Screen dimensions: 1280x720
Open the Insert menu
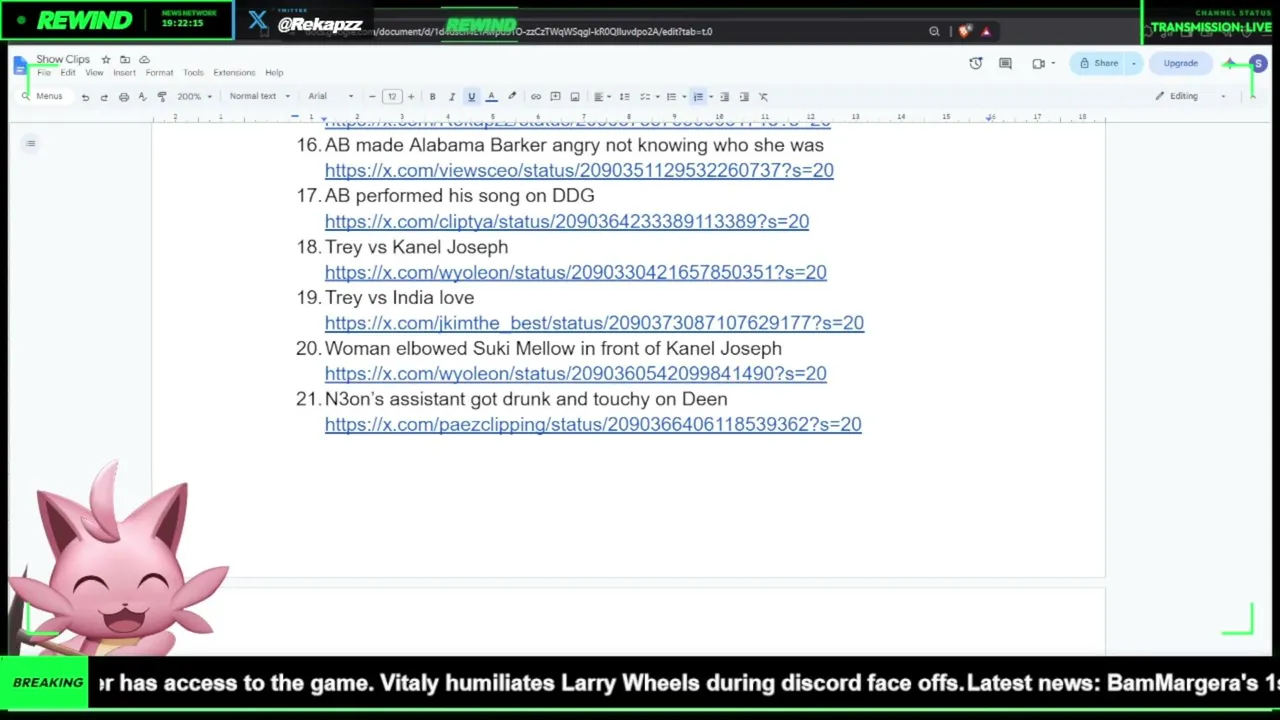[124, 73]
